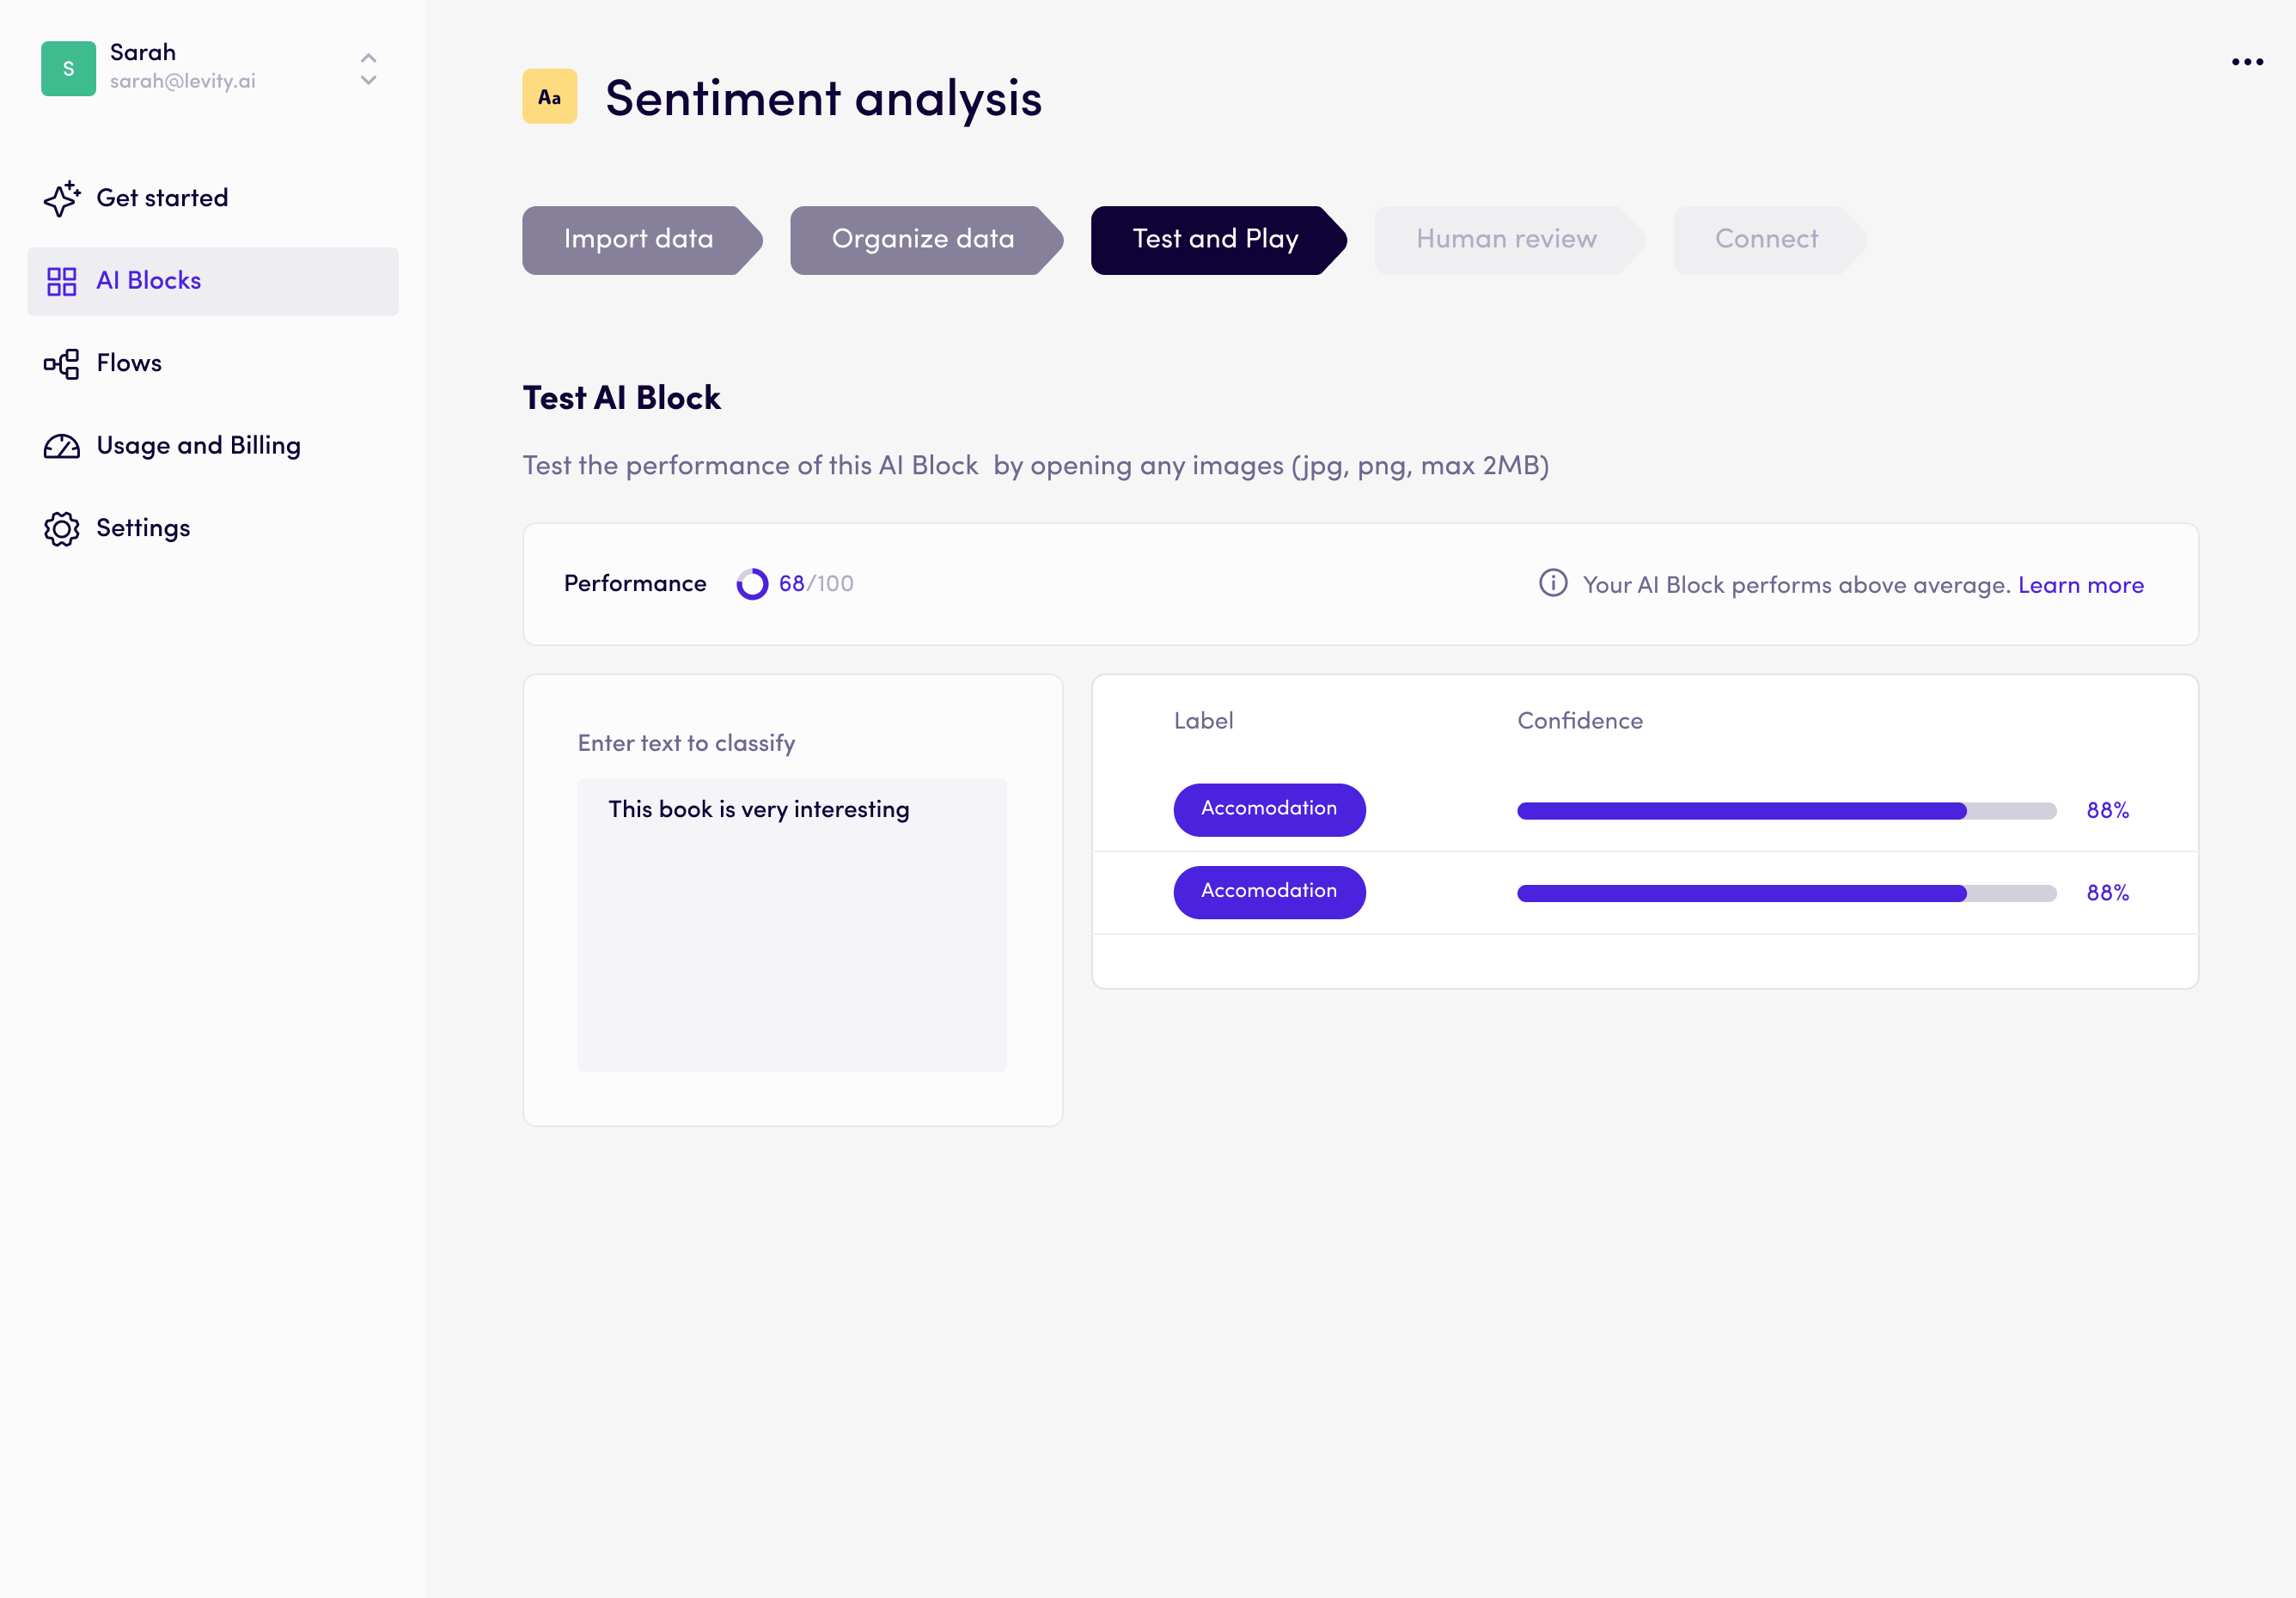This screenshot has width=2296, height=1598.
Task: Open the three-dot more options menu
Action: coord(2246,62)
